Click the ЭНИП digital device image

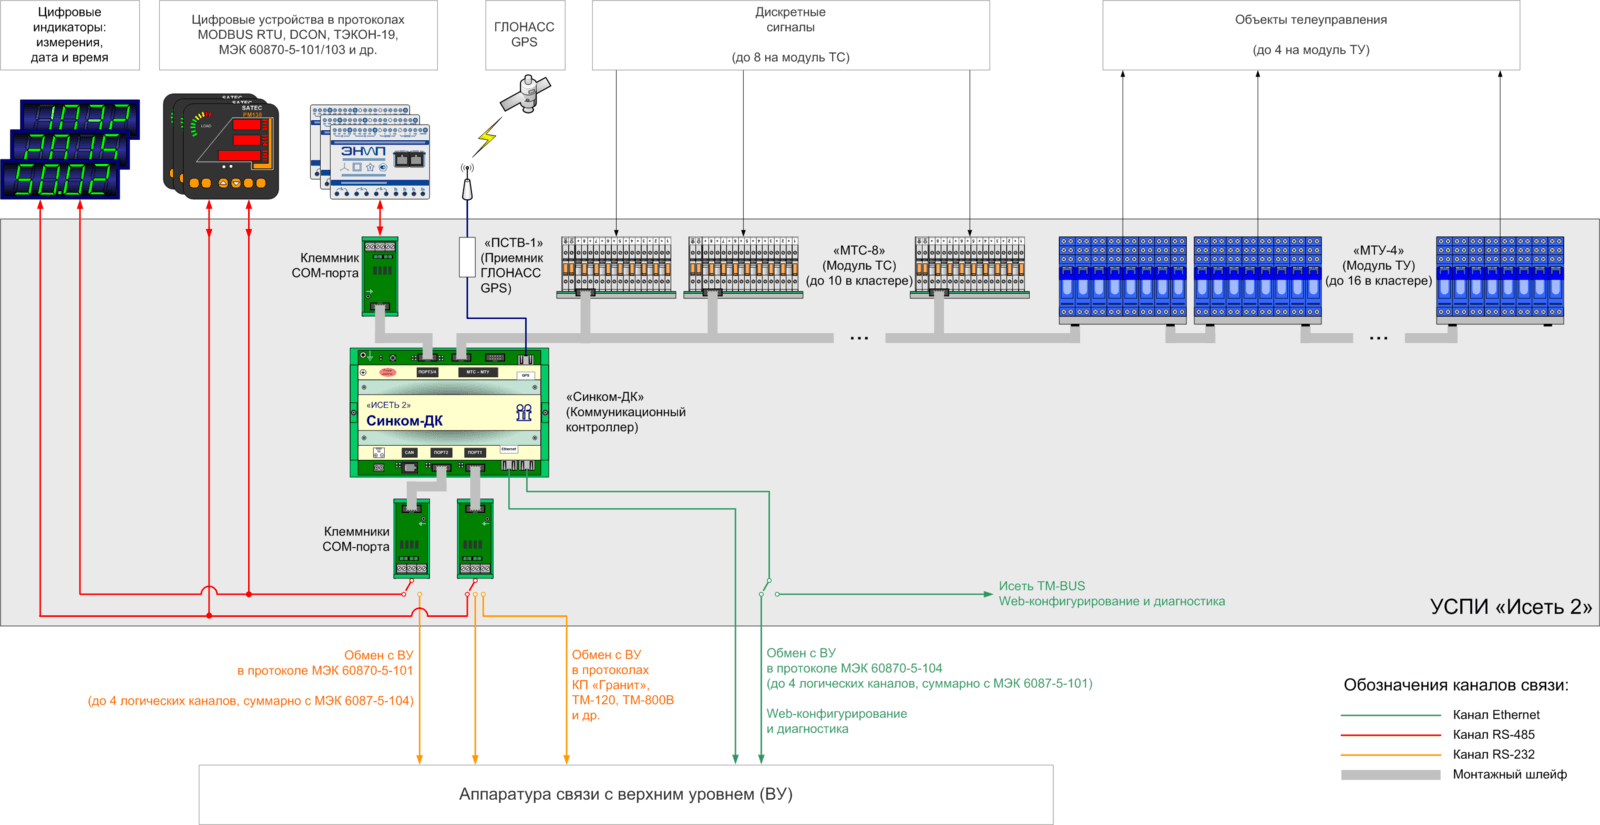click(378, 154)
